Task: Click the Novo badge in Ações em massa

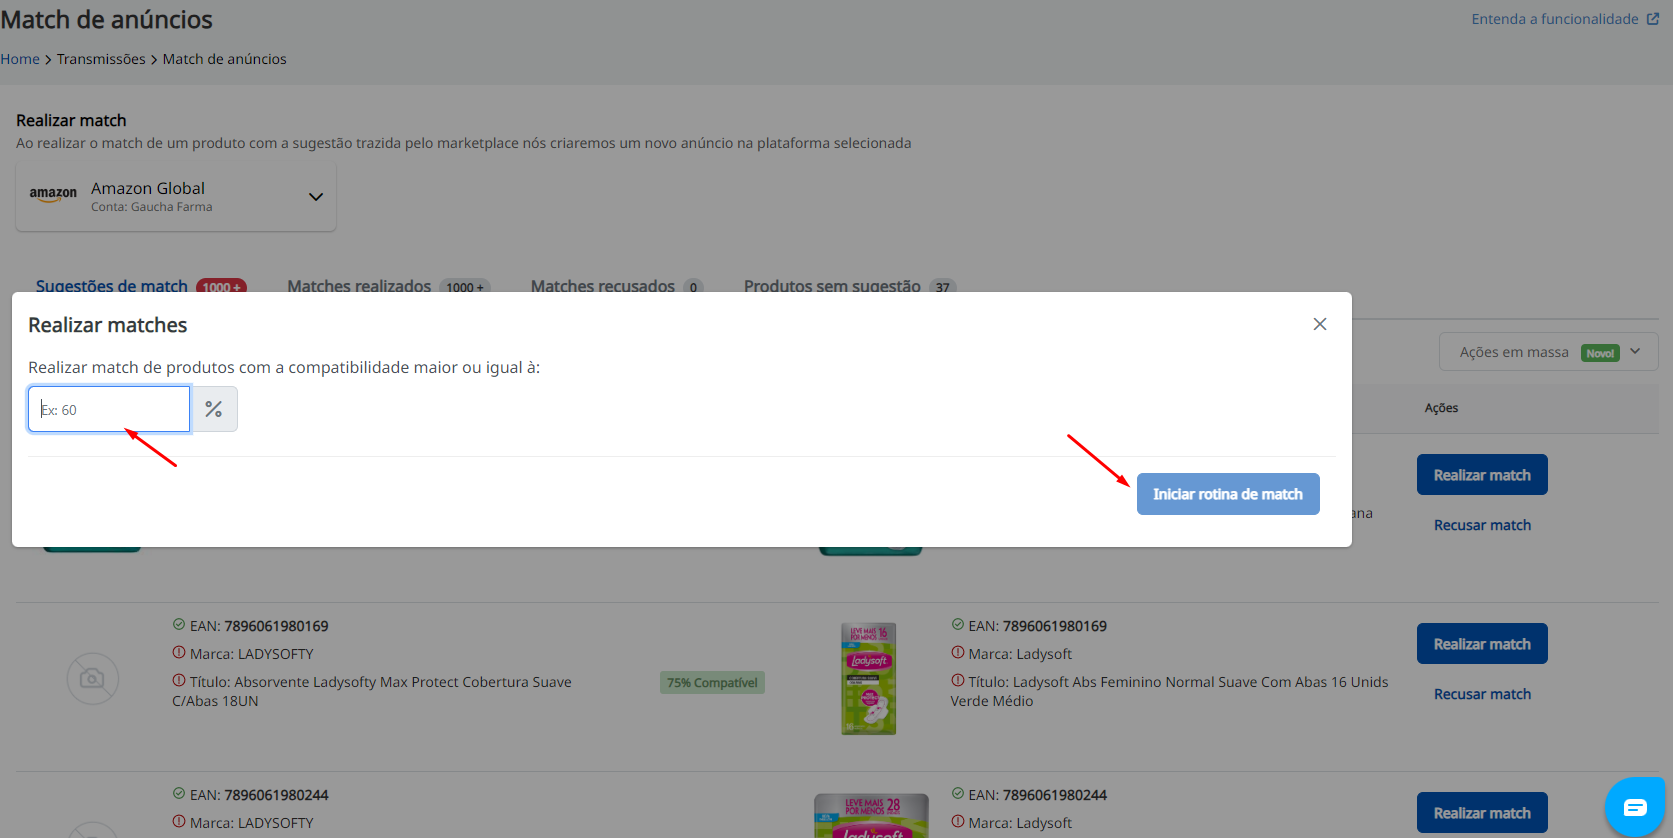Action: click(x=1600, y=353)
